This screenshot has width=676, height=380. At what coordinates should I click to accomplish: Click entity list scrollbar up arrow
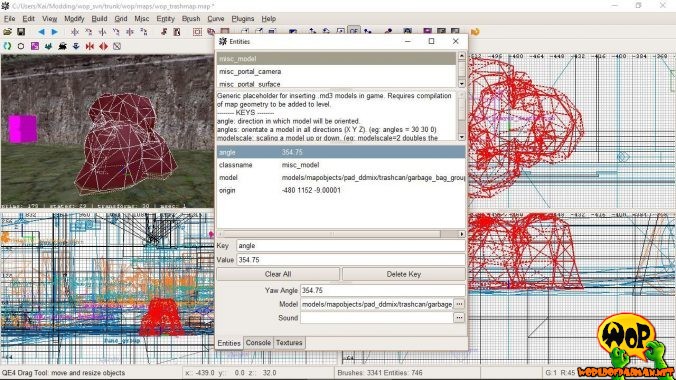[x=462, y=56]
